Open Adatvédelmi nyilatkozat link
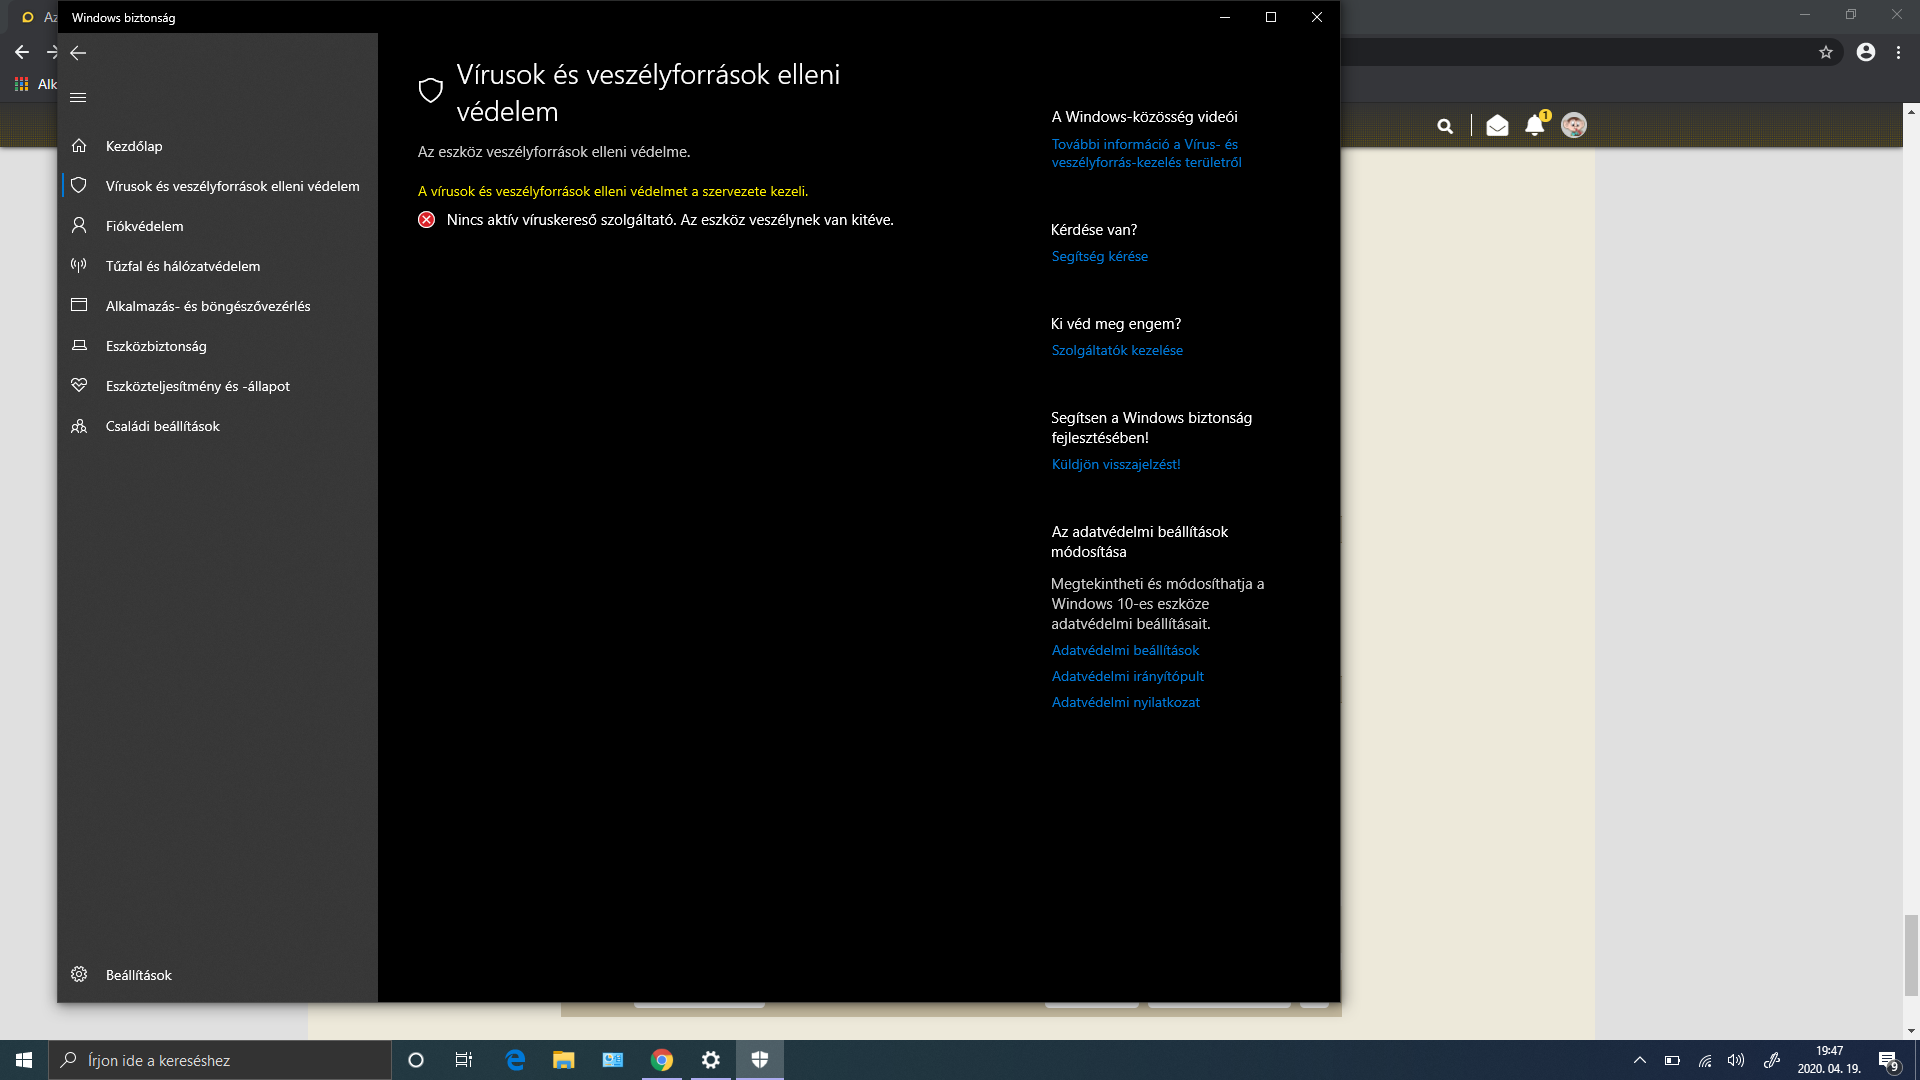Image resolution: width=1920 pixels, height=1080 pixels. coord(1125,703)
